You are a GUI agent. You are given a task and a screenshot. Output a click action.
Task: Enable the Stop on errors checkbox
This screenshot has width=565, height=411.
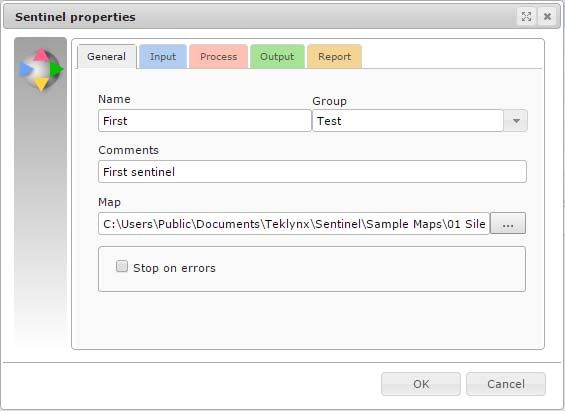122,266
